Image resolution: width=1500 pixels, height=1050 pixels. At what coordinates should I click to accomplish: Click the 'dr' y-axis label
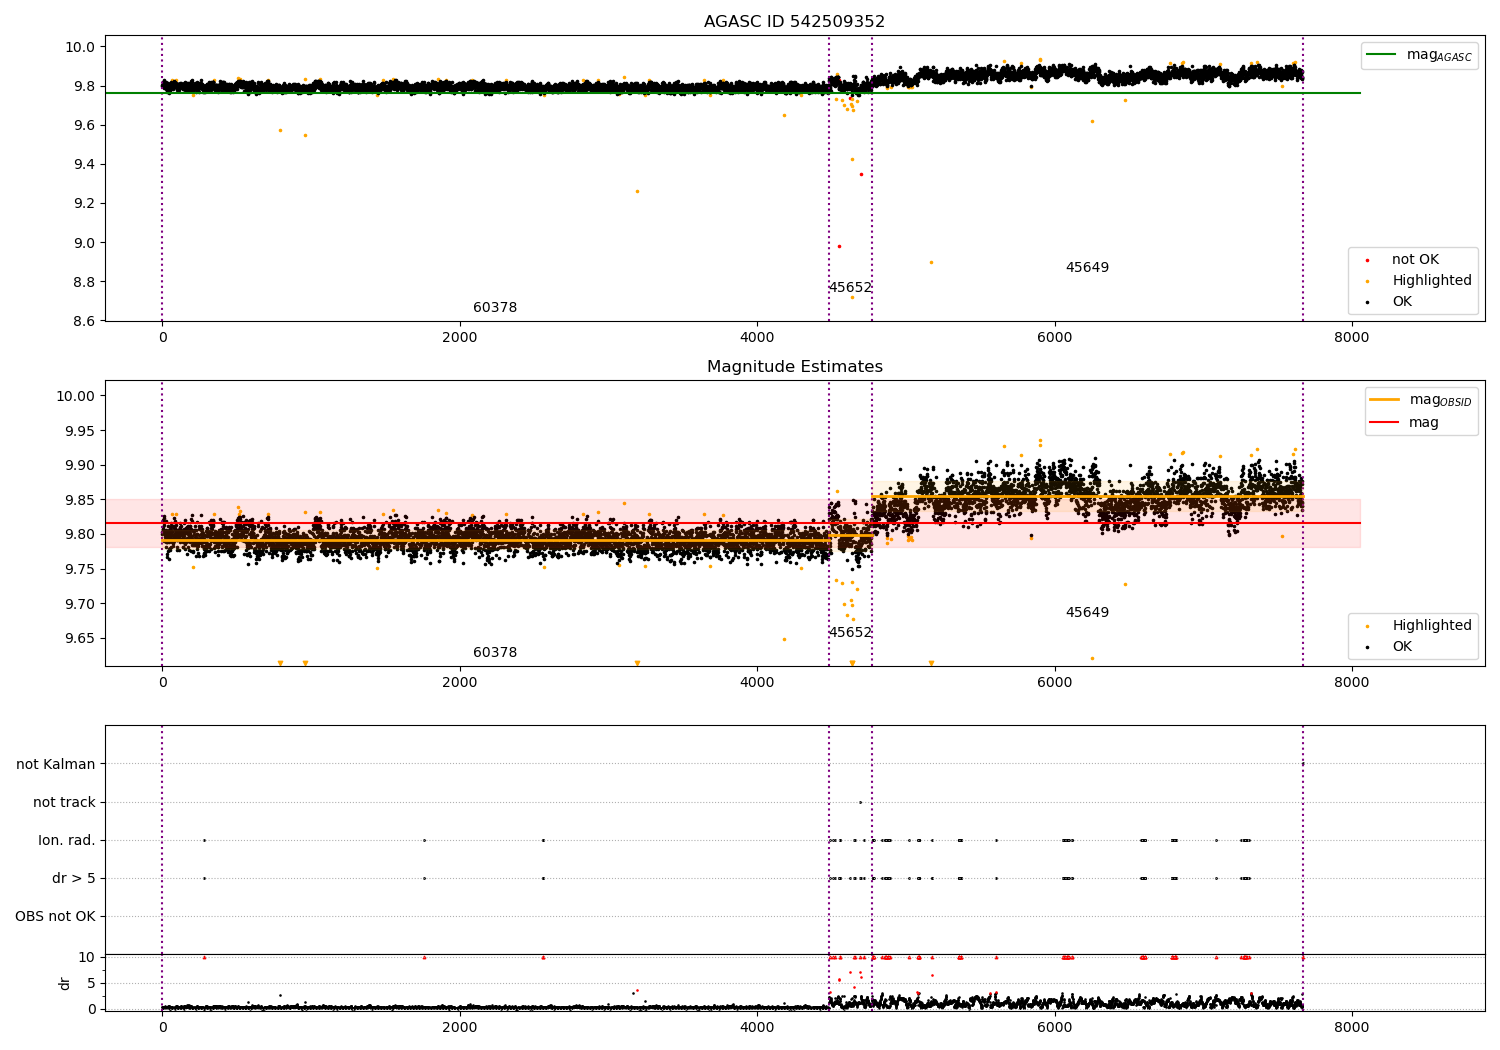coord(65,983)
